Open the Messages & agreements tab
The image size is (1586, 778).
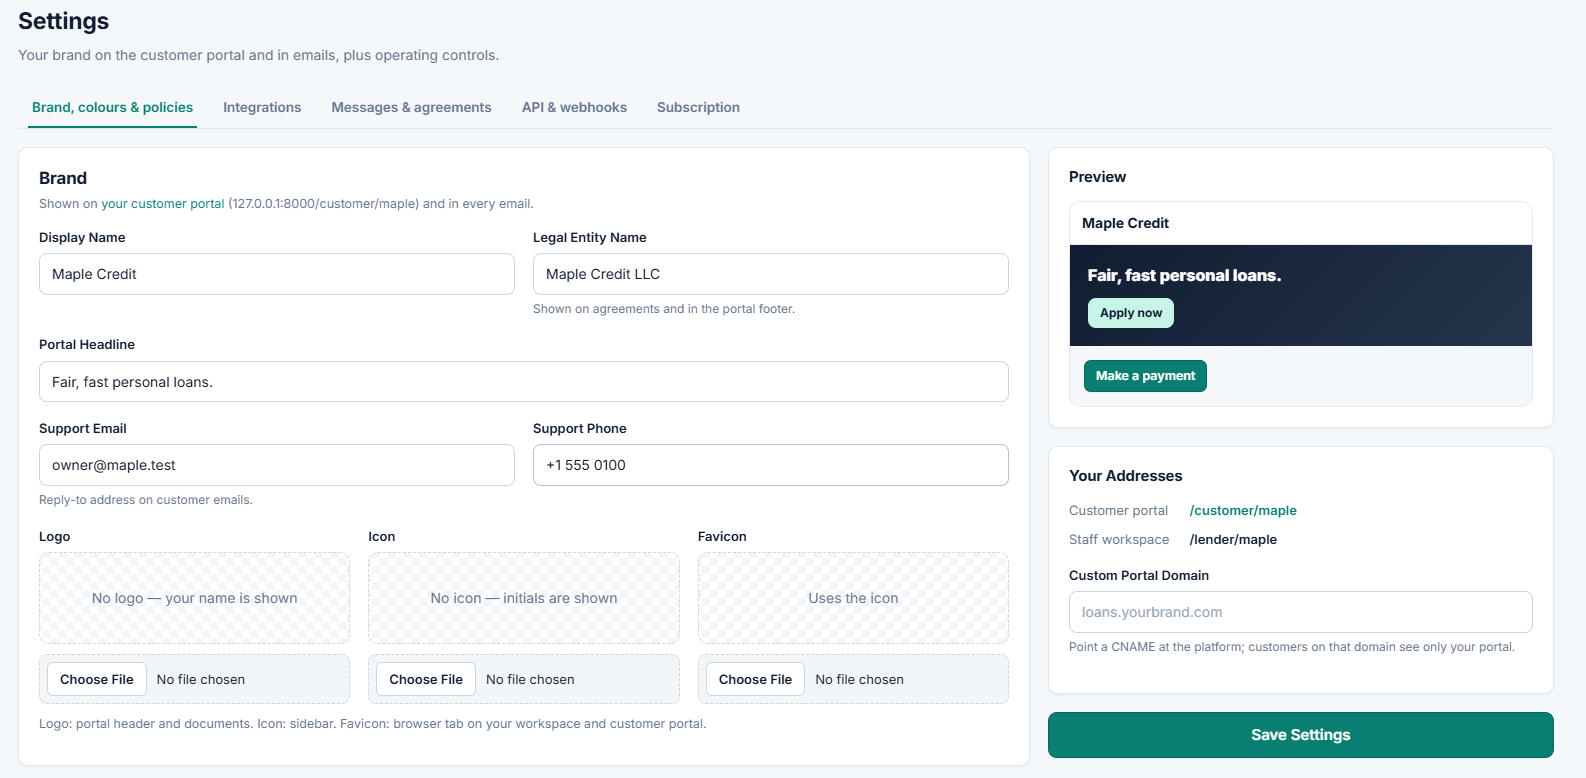[411, 107]
